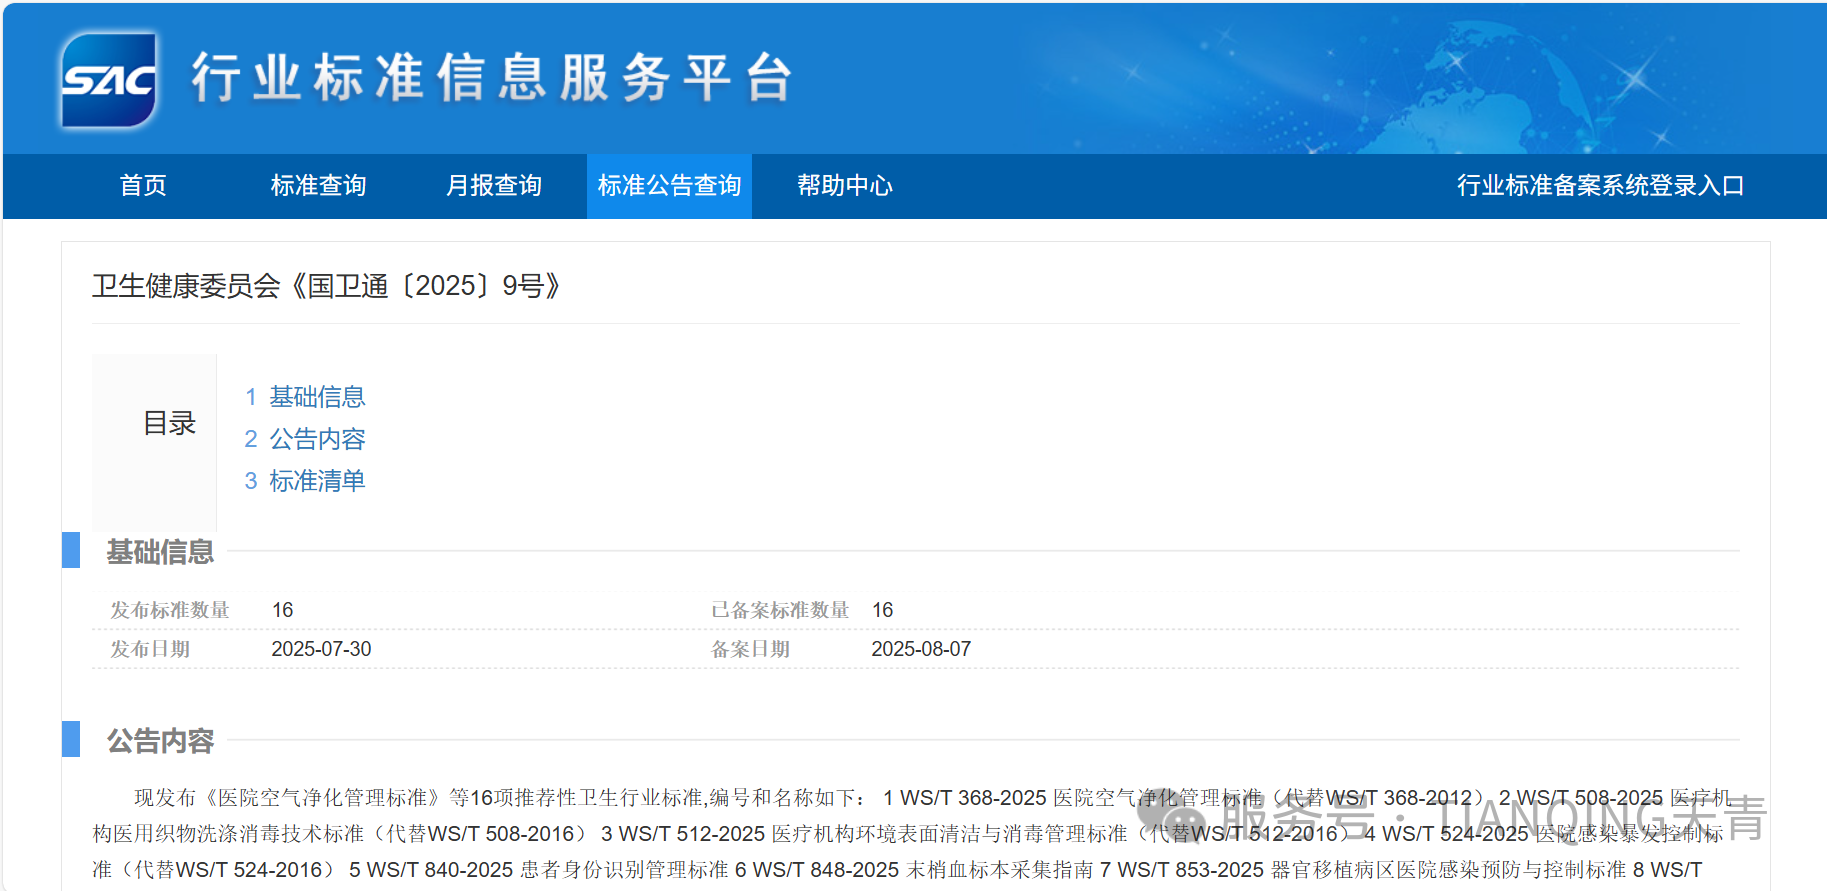The width and height of the screenshot is (1827, 891).
Task: Jump to 2 公告内容 in contents
Action: (x=305, y=439)
